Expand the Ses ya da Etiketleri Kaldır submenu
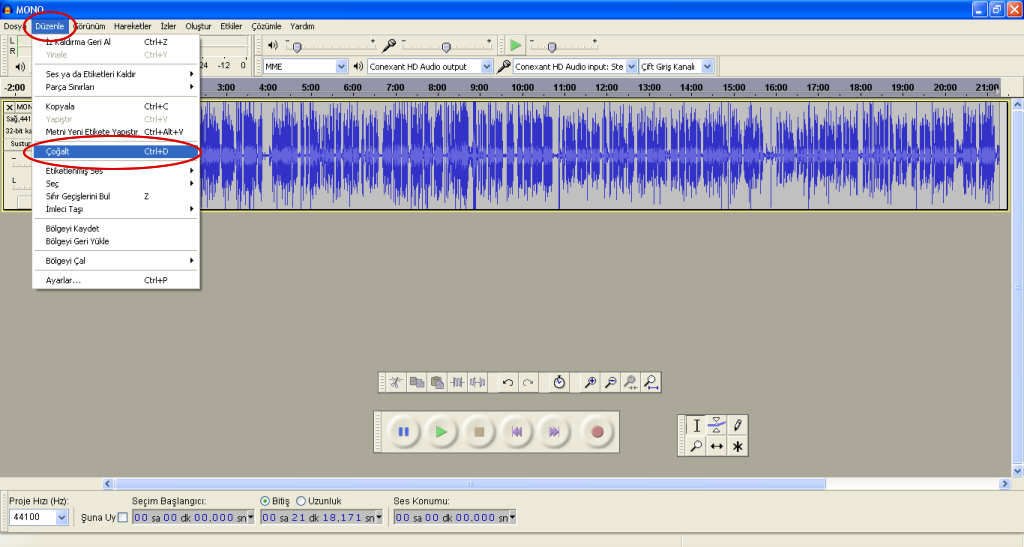Screen dimensions: 1024x547 pyautogui.click(x=116, y=74)
